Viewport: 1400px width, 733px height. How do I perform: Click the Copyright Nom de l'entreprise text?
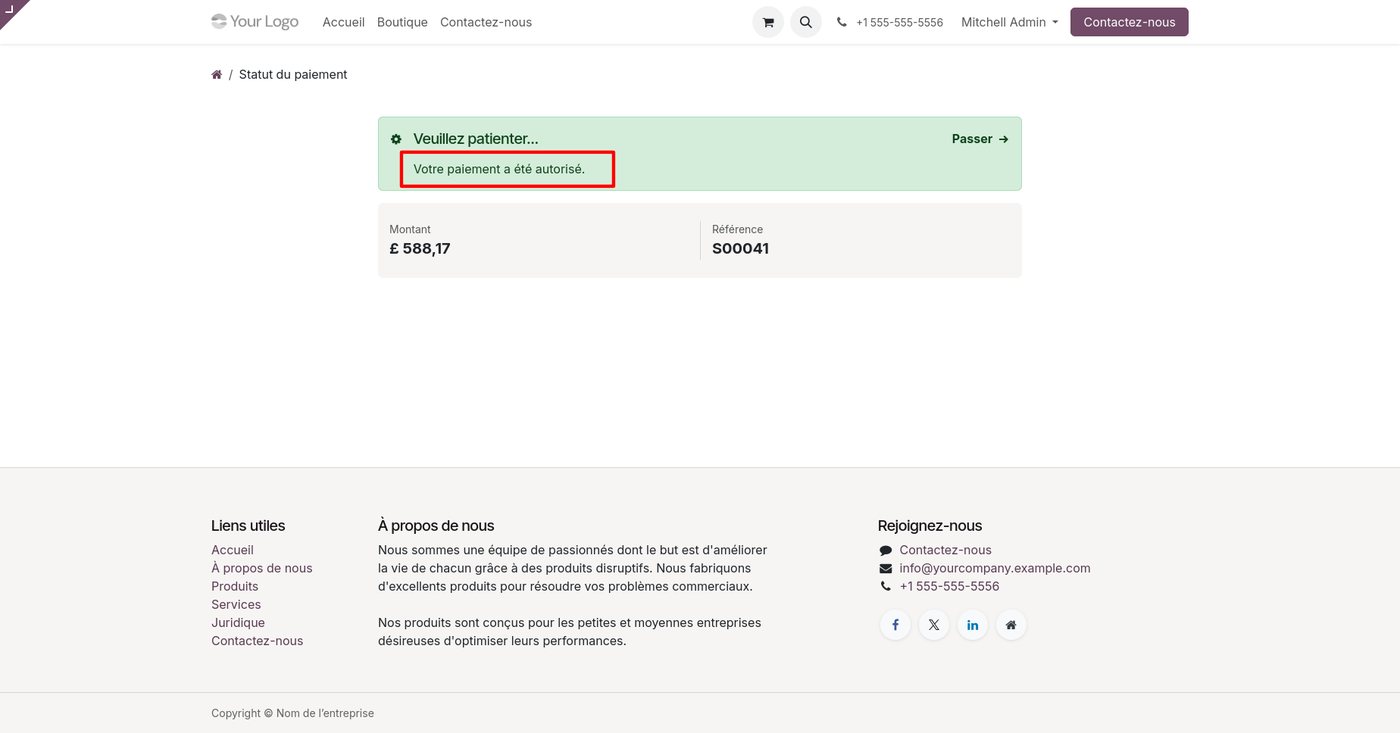[292, 713]
